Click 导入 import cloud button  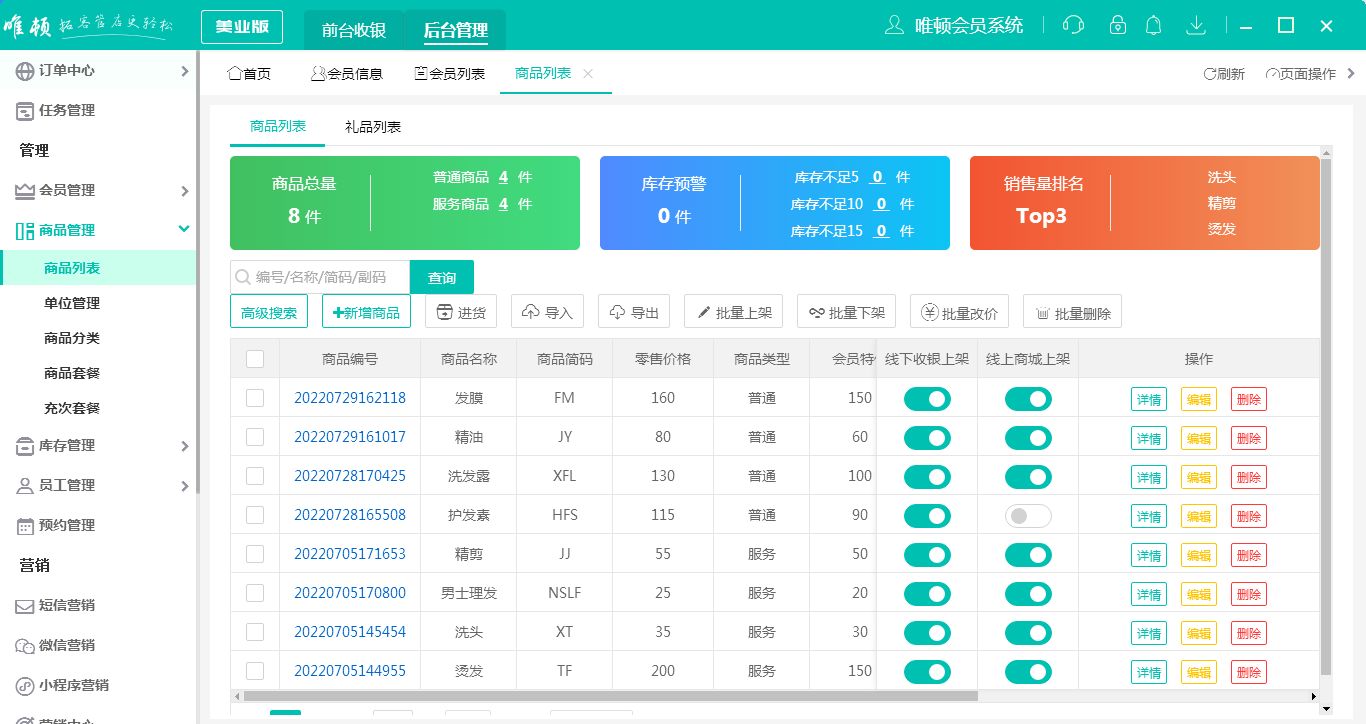[x=548, y=312]
